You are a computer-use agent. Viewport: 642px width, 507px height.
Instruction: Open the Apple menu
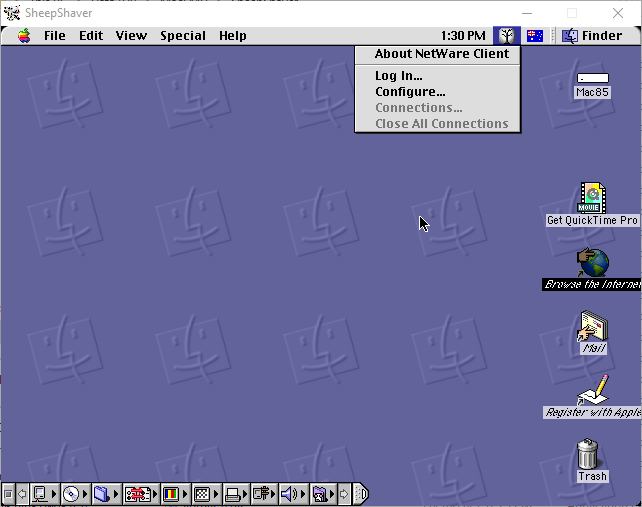click(x=24, y=36)
